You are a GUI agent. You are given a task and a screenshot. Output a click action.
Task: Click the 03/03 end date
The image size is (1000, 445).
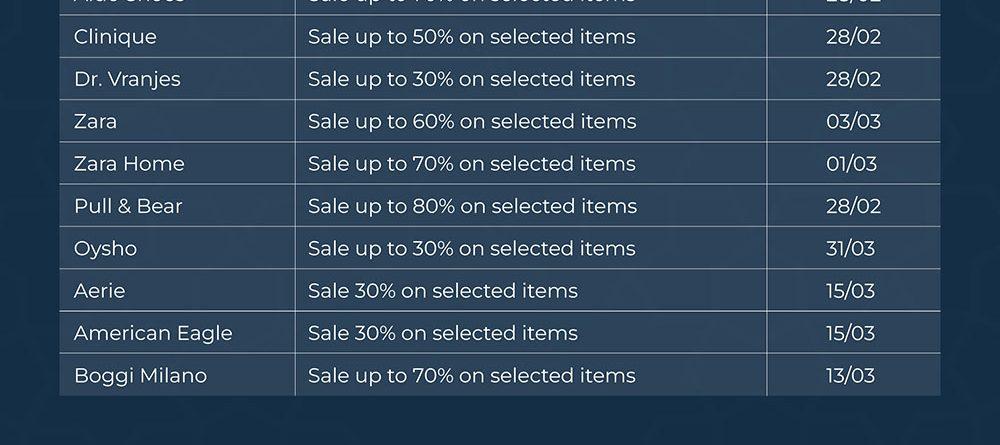point(853,122)
